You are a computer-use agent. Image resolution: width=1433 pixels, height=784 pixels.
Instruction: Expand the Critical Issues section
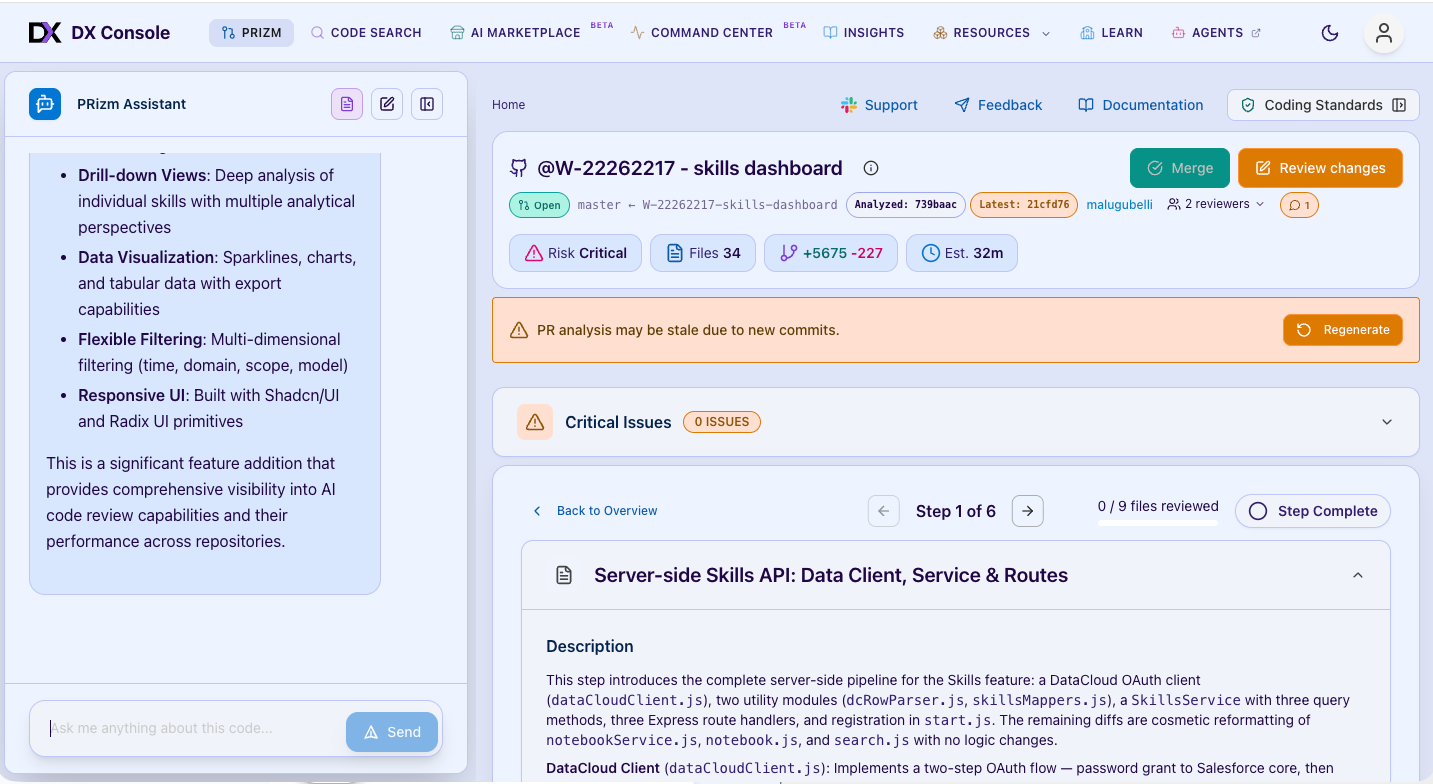pyautogui.click(x=1387, y=422)
